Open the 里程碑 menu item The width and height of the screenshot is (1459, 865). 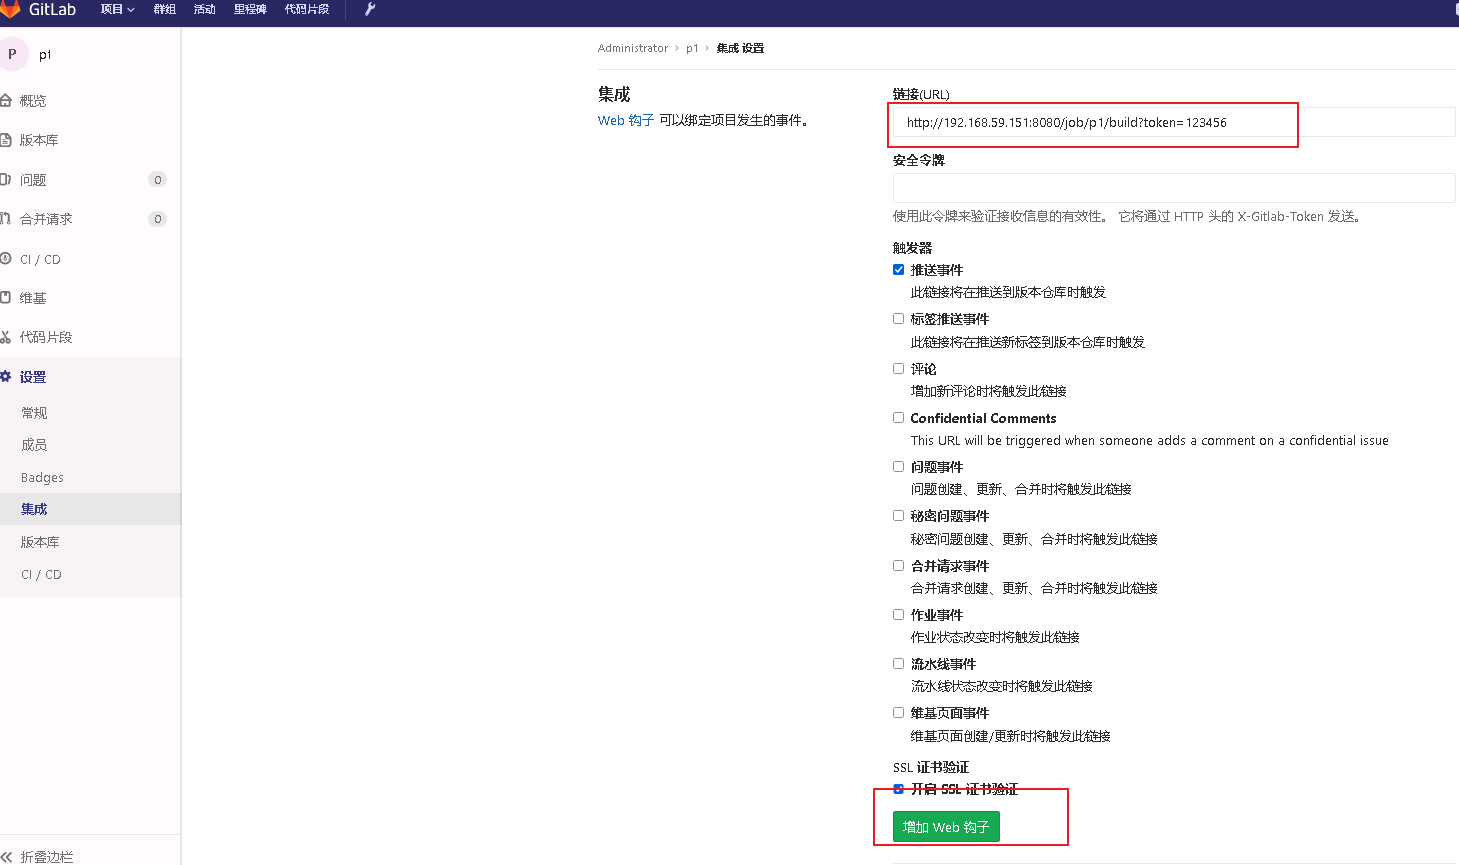coord(249,10)
